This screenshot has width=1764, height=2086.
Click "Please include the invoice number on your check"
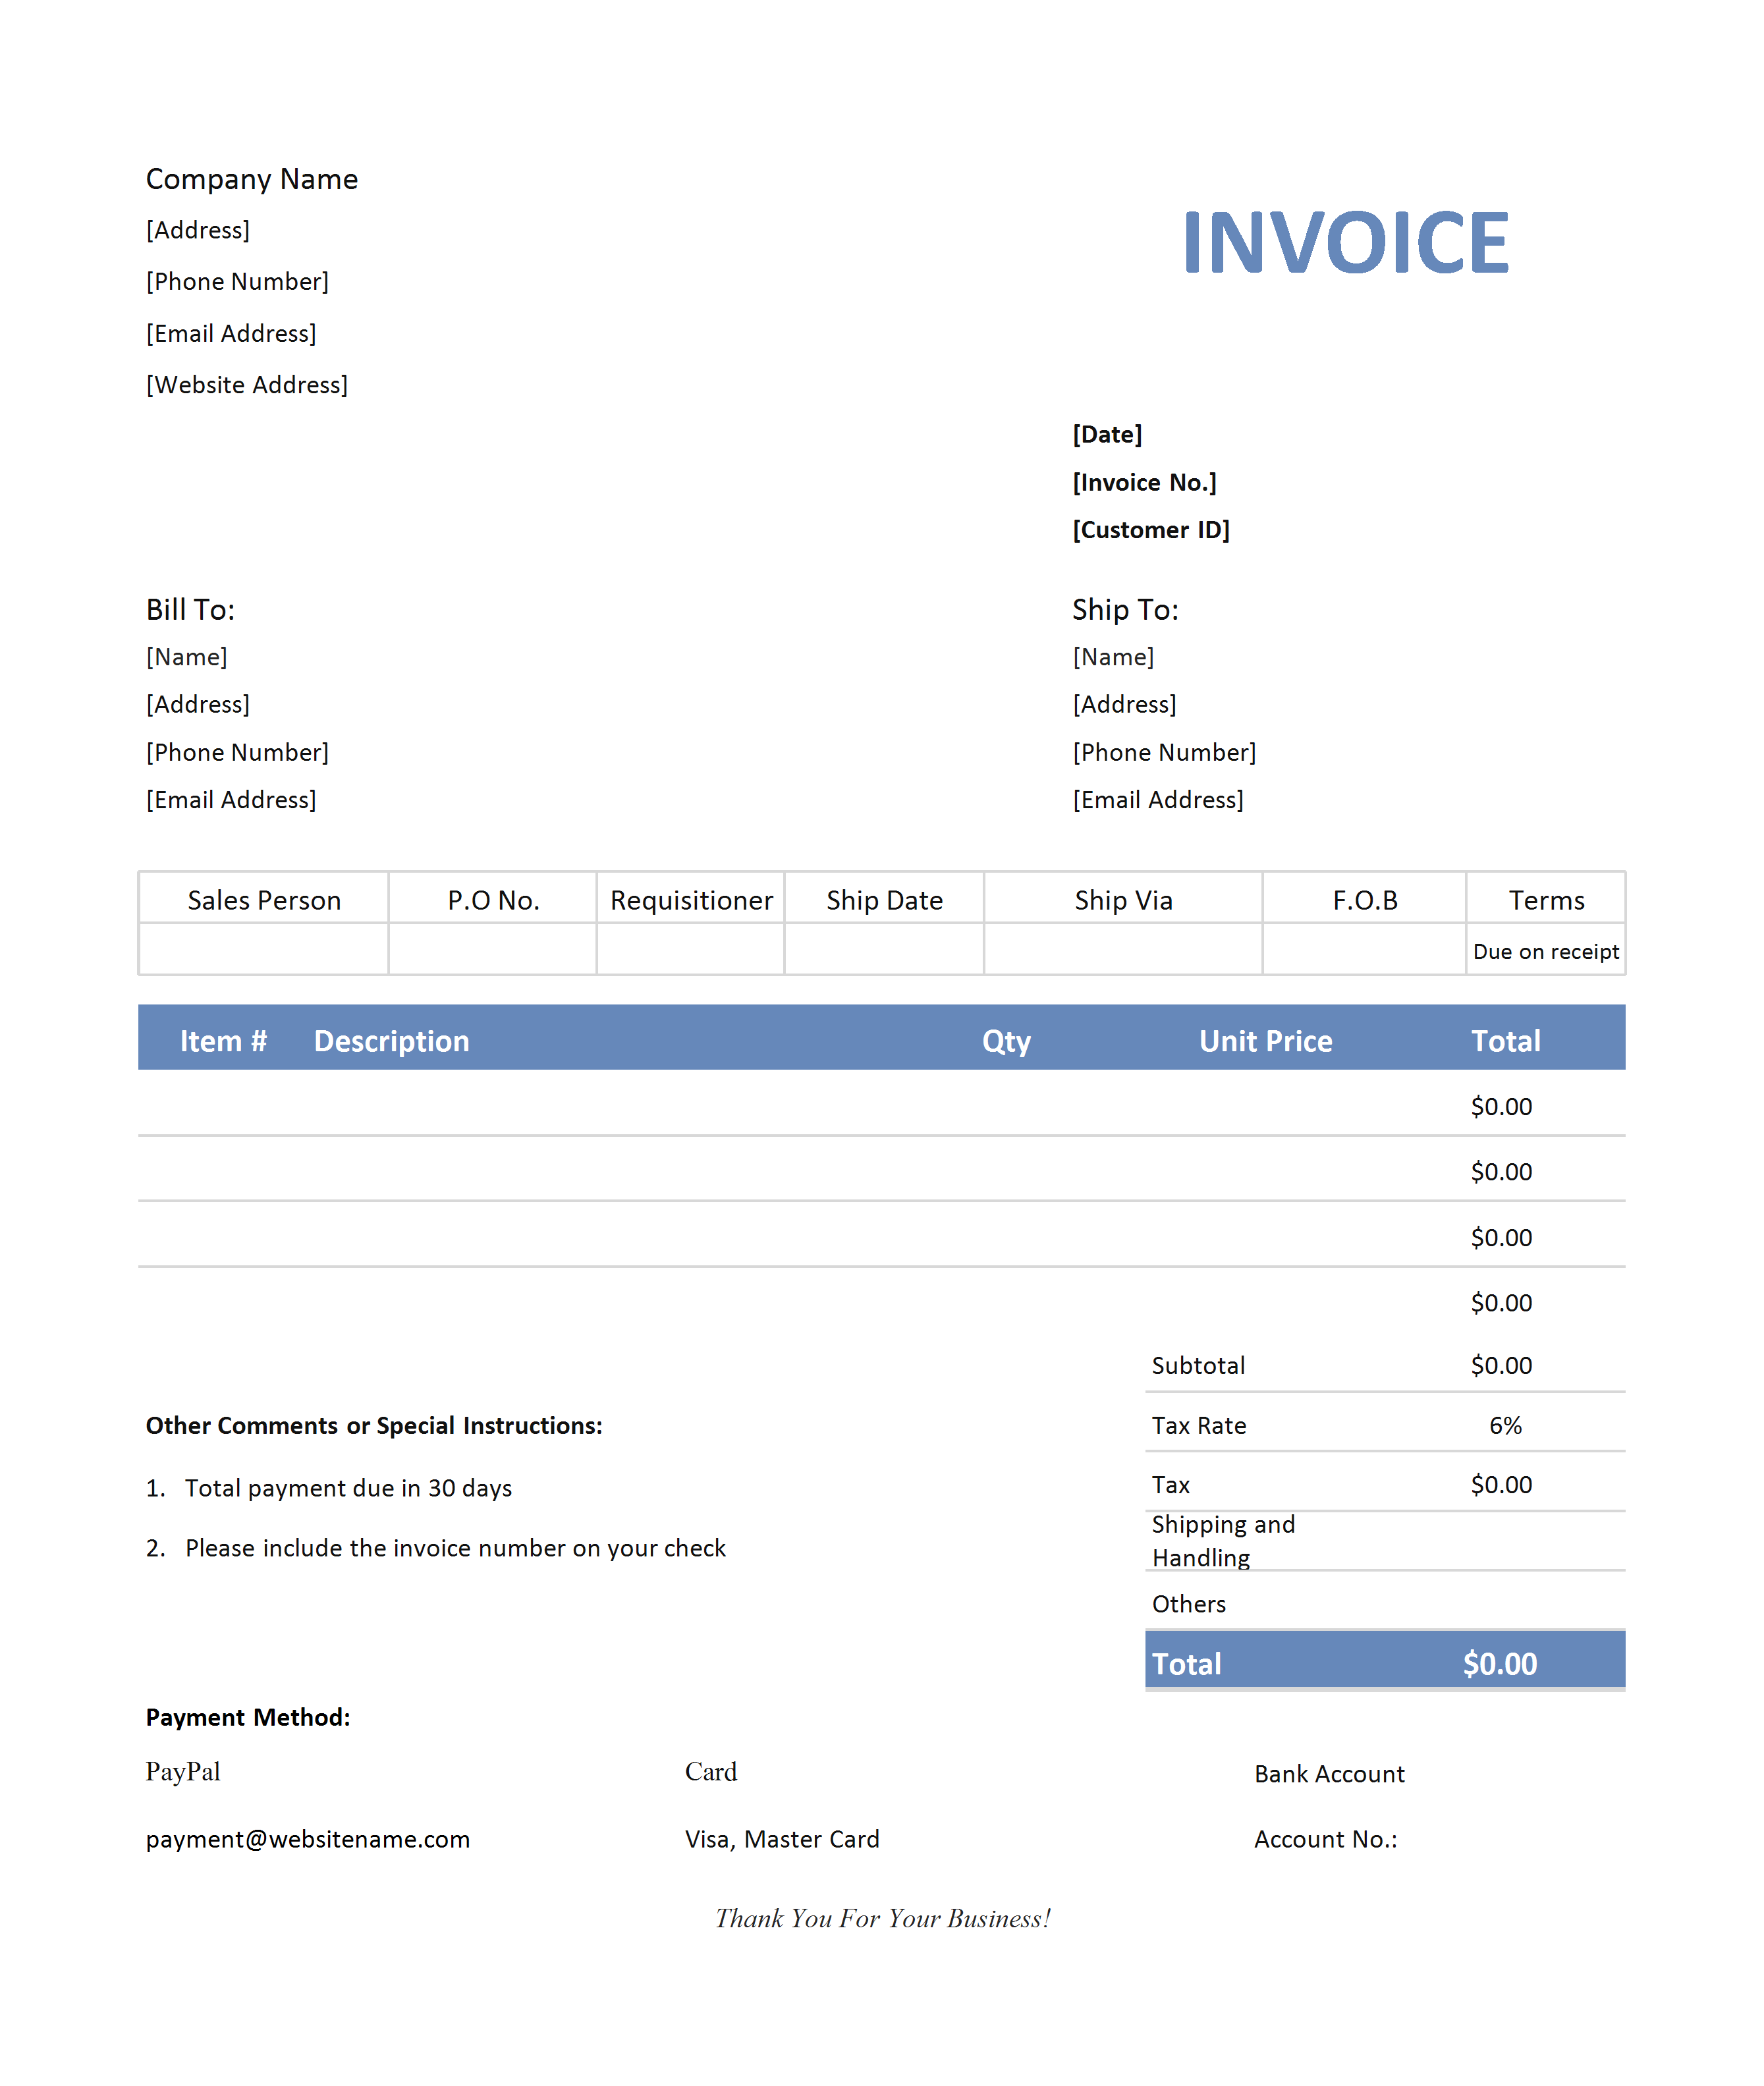[x=455, y=1549]
